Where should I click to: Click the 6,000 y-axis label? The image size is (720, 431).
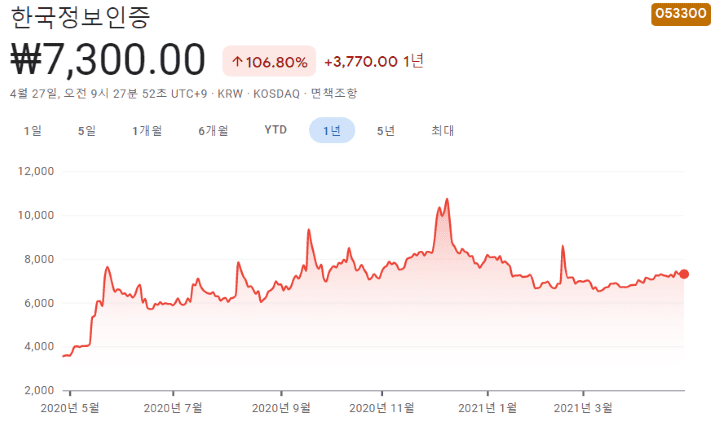point(39,303)
